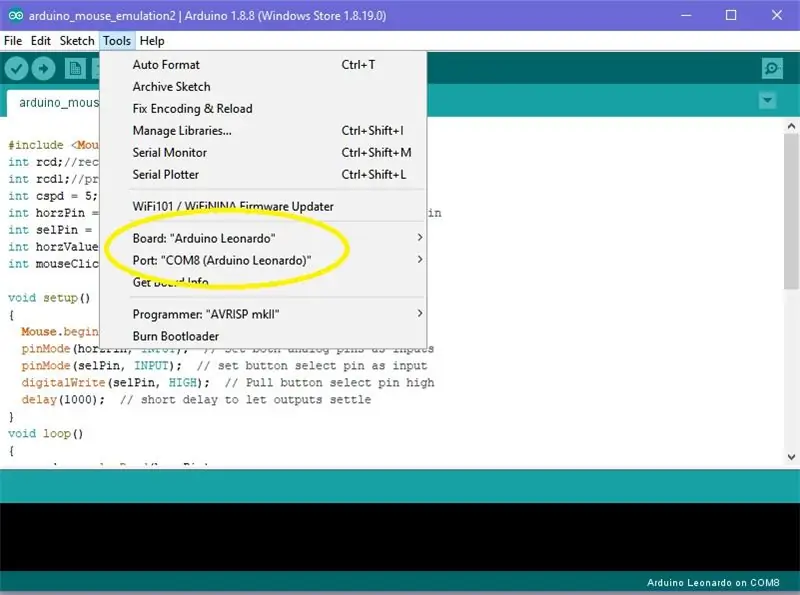800x595 pixels.
Task: Open the Serial Monitor magnifier icon
Action: pos(772,68)
